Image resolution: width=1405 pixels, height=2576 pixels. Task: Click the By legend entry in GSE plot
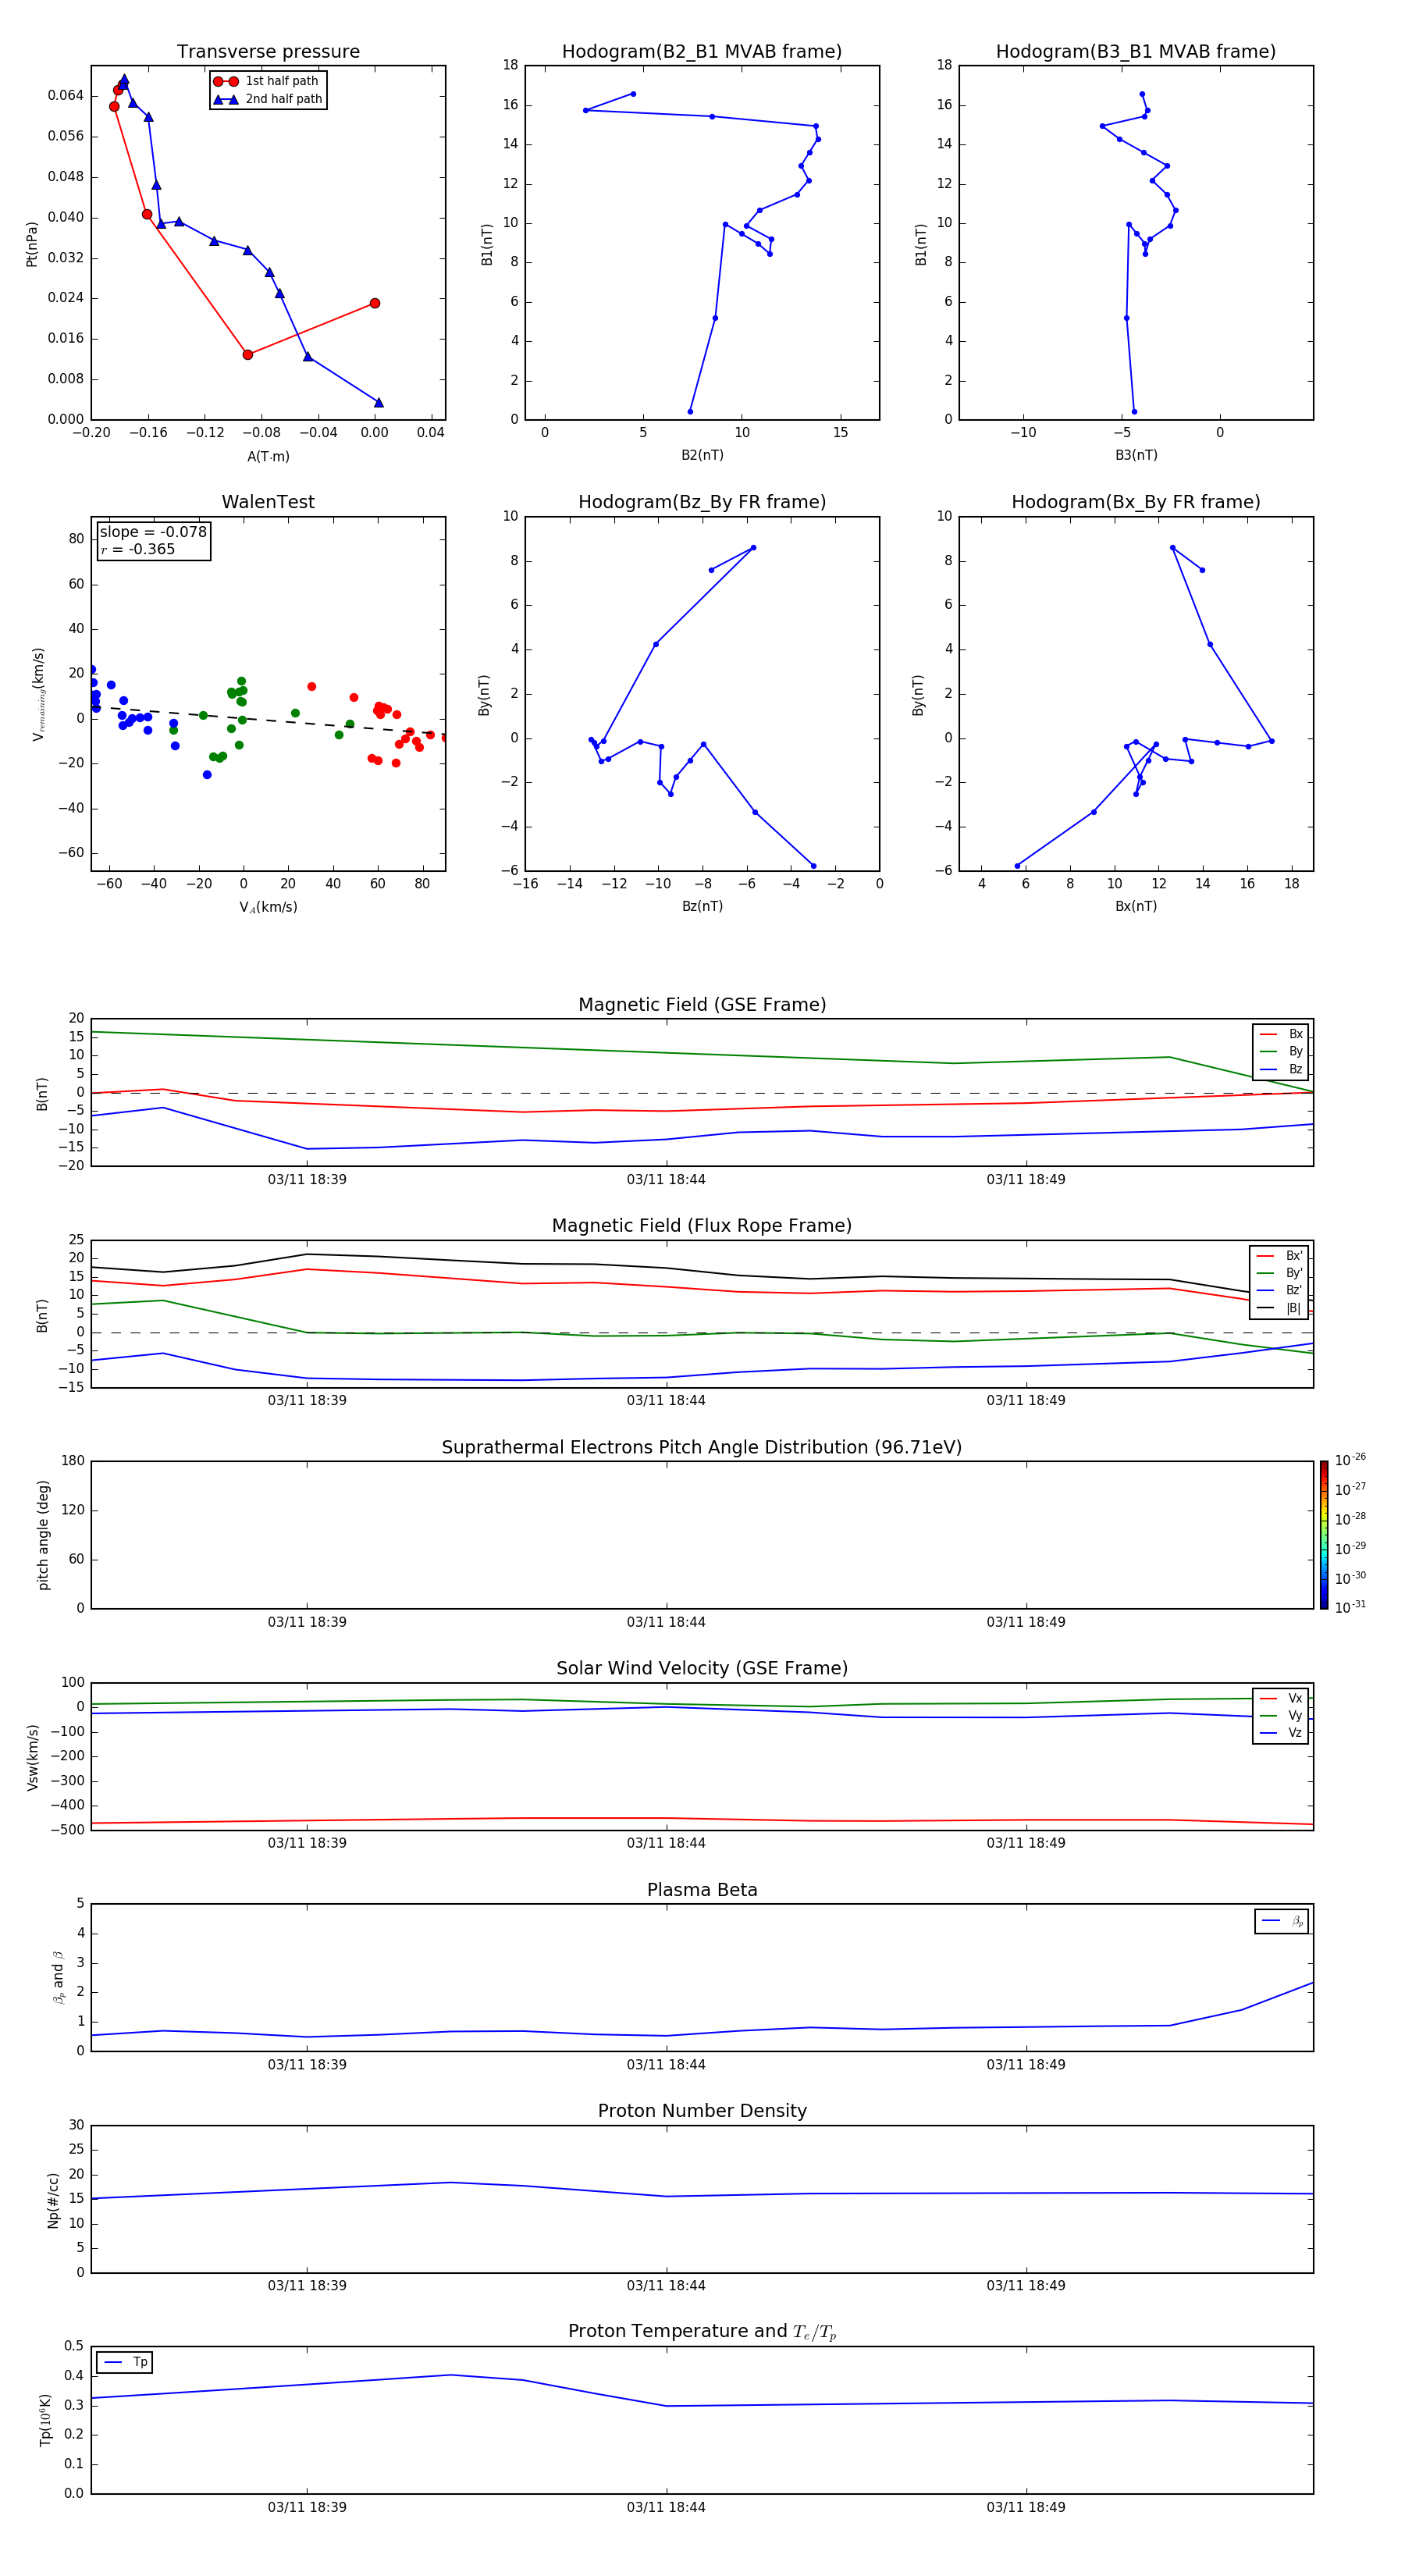(1281, 1051)
